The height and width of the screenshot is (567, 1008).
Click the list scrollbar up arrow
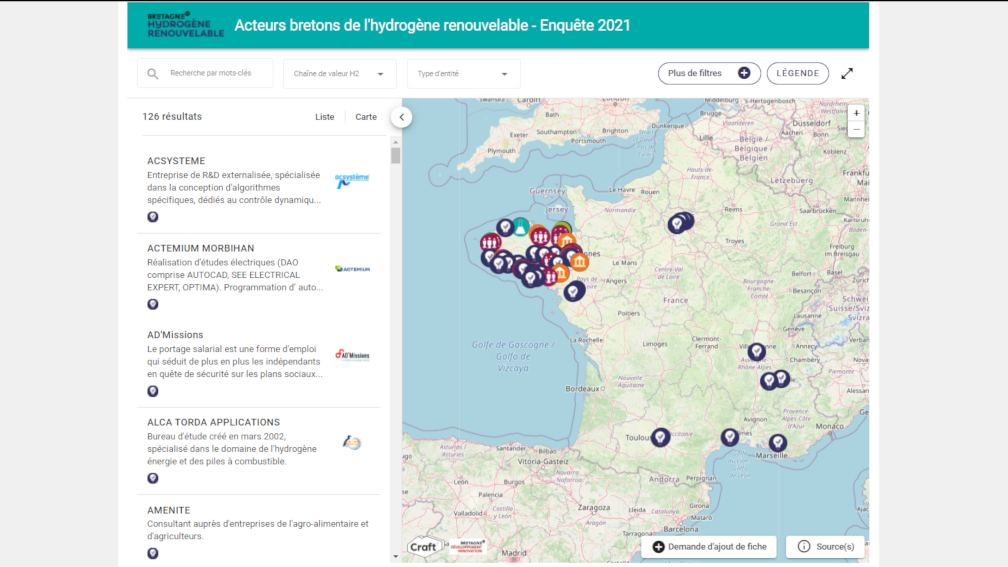(x=395, y=142)
